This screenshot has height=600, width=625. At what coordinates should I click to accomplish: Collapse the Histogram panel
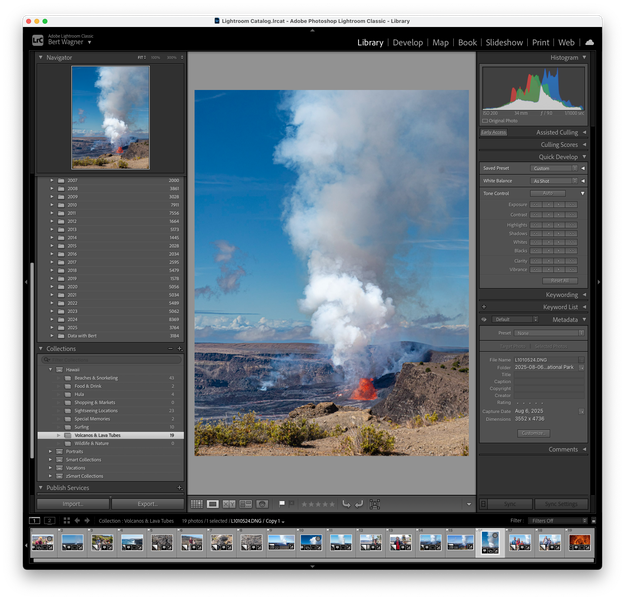click(584, 57)
